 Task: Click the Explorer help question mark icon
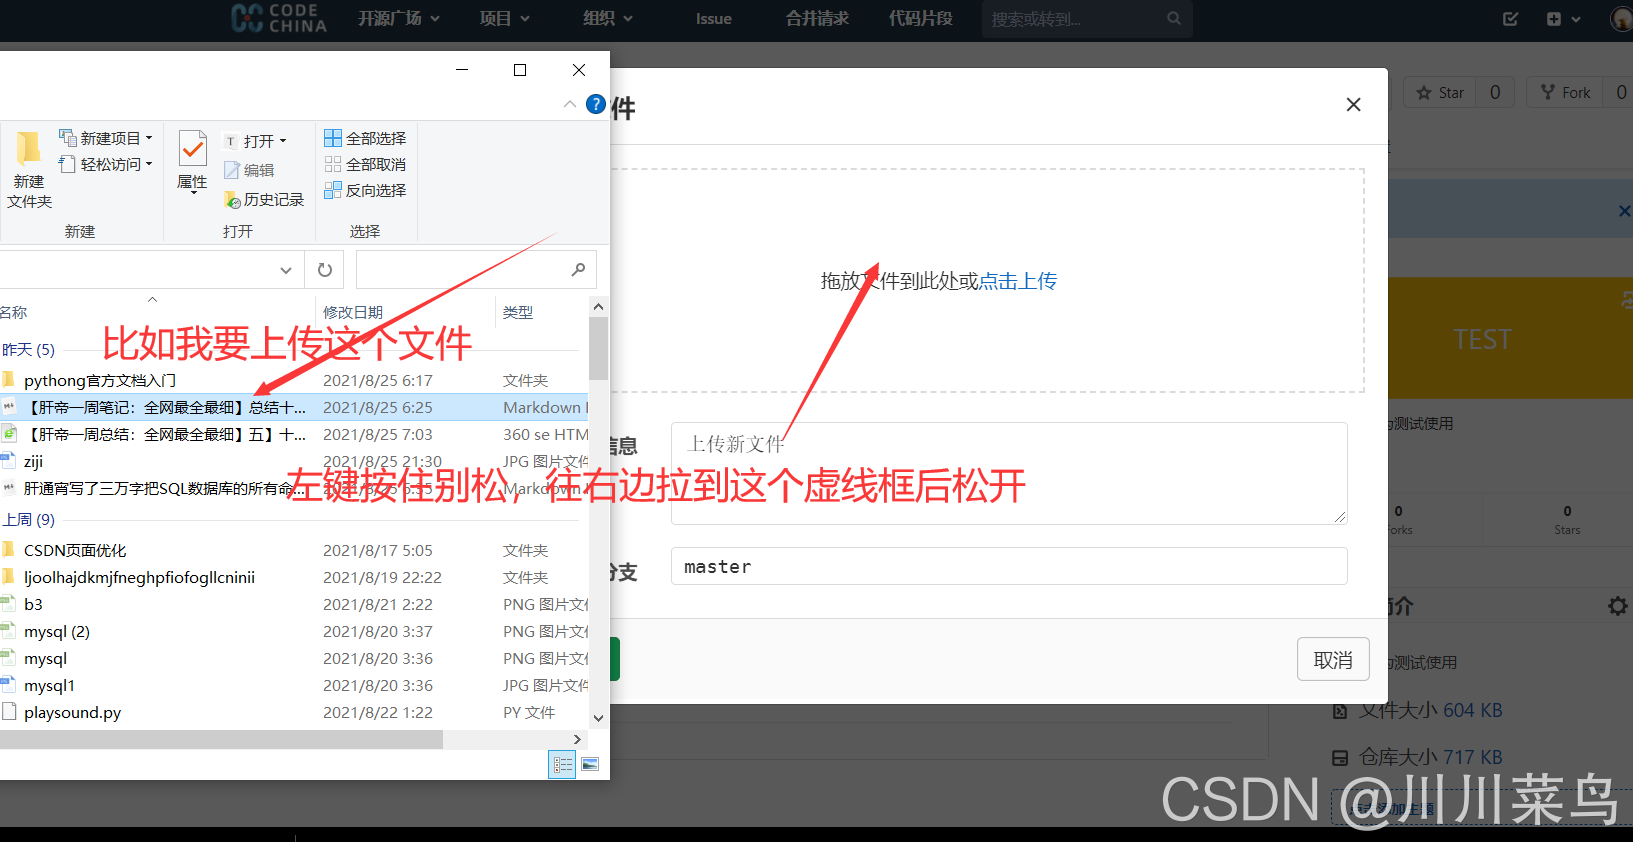pos(596,104)
